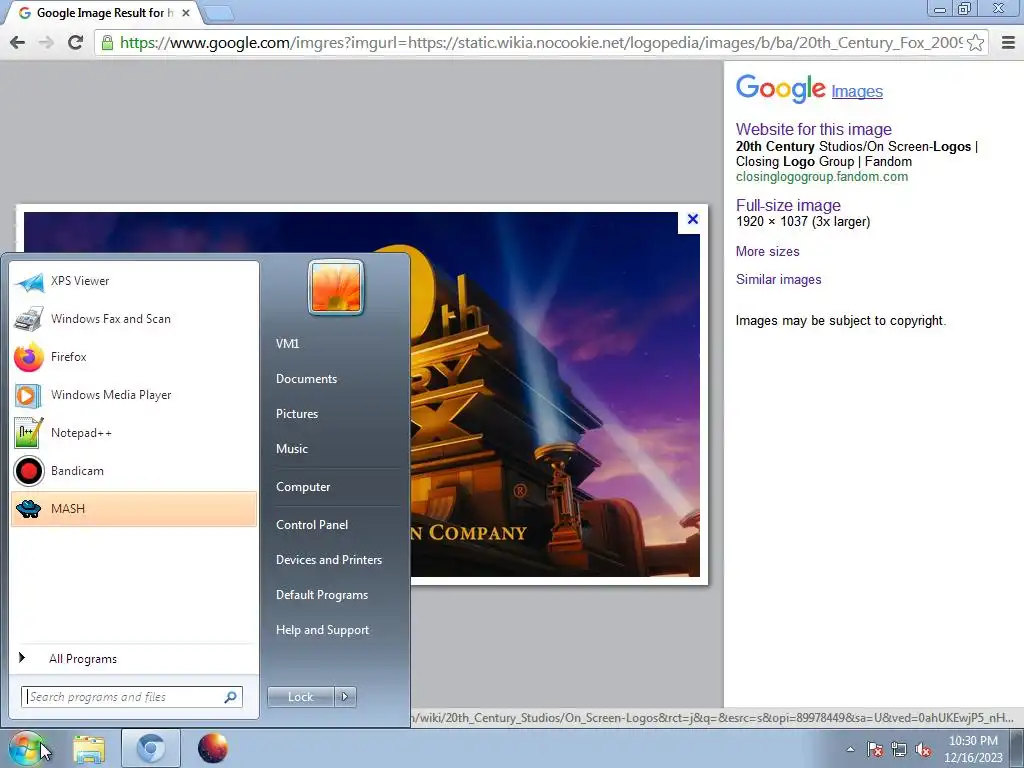This screenshot has width=1024, height=768.
Task: Open Action Center flag tray icon
Action: pos(875,749)
